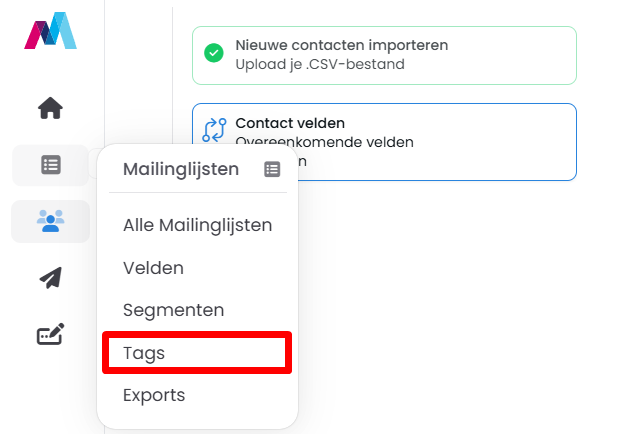Viewport: 621px width, 434px height.
Task: Click the Contact velden heading text
Action: (290, 123)
